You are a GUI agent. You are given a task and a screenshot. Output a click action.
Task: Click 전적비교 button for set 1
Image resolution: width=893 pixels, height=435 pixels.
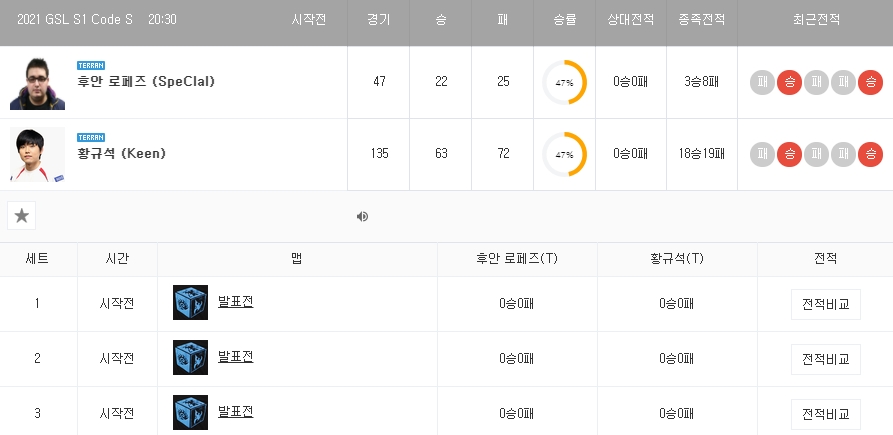coord(825,304)
